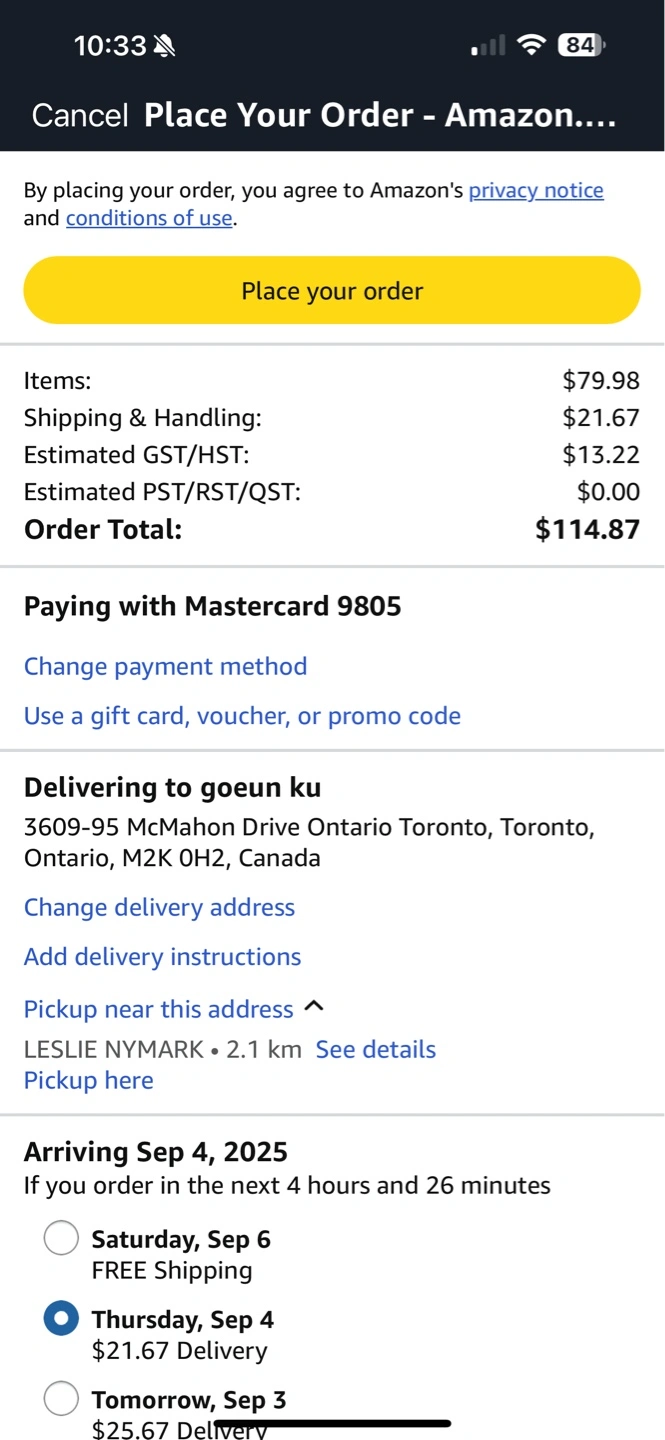This screenshot has height=1440, width=665.
Task: Change payment method
Action: [x=165, y=666]
